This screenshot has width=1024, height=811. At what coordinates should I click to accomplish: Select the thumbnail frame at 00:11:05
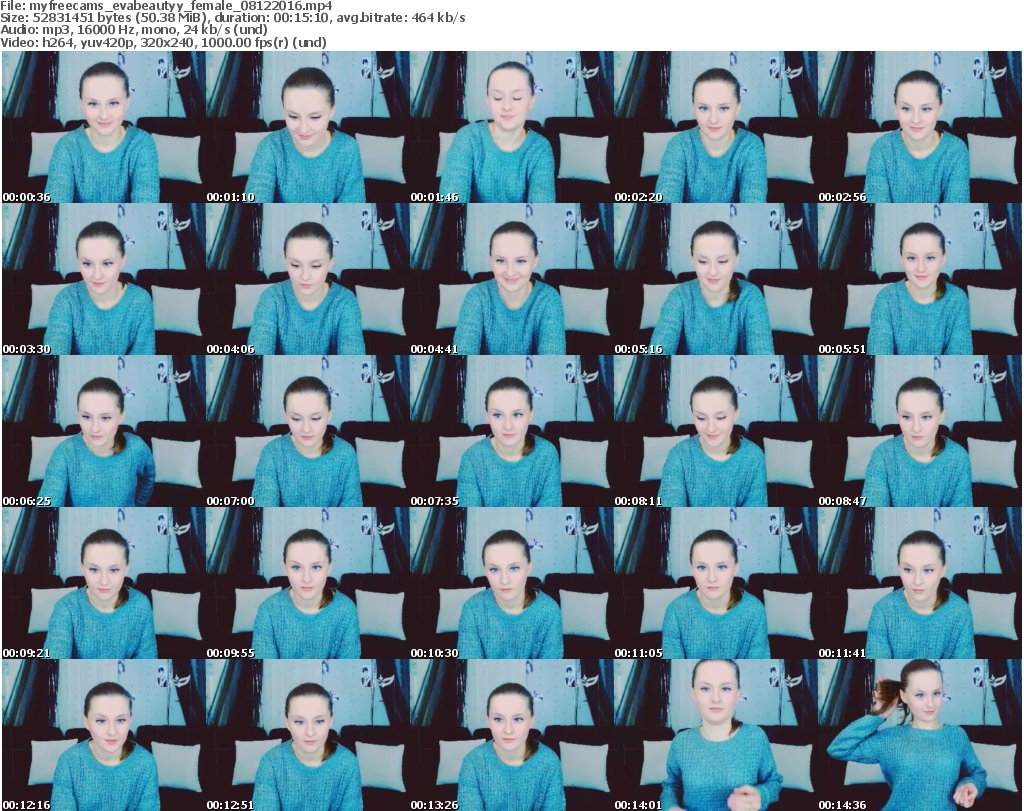tap(716, 583)
